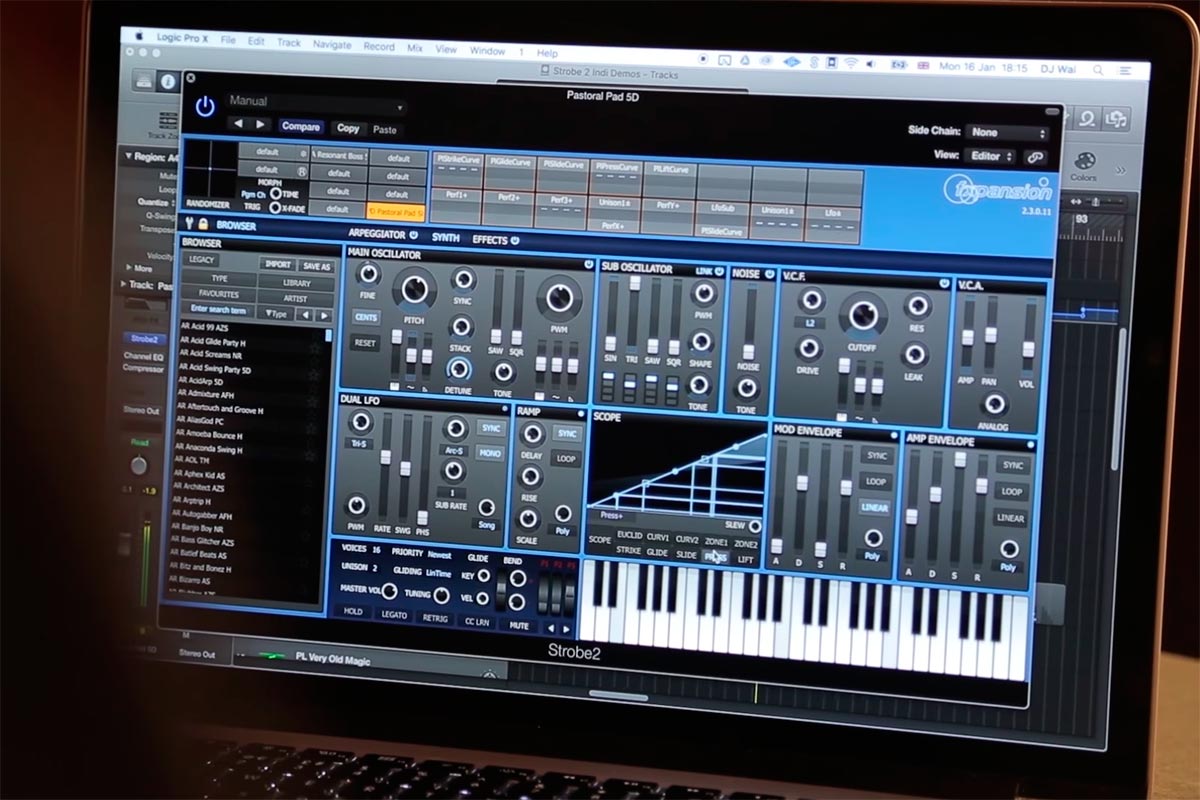
Task: Open the Manual preset dropdown
Action: click(x=316, y=102)
